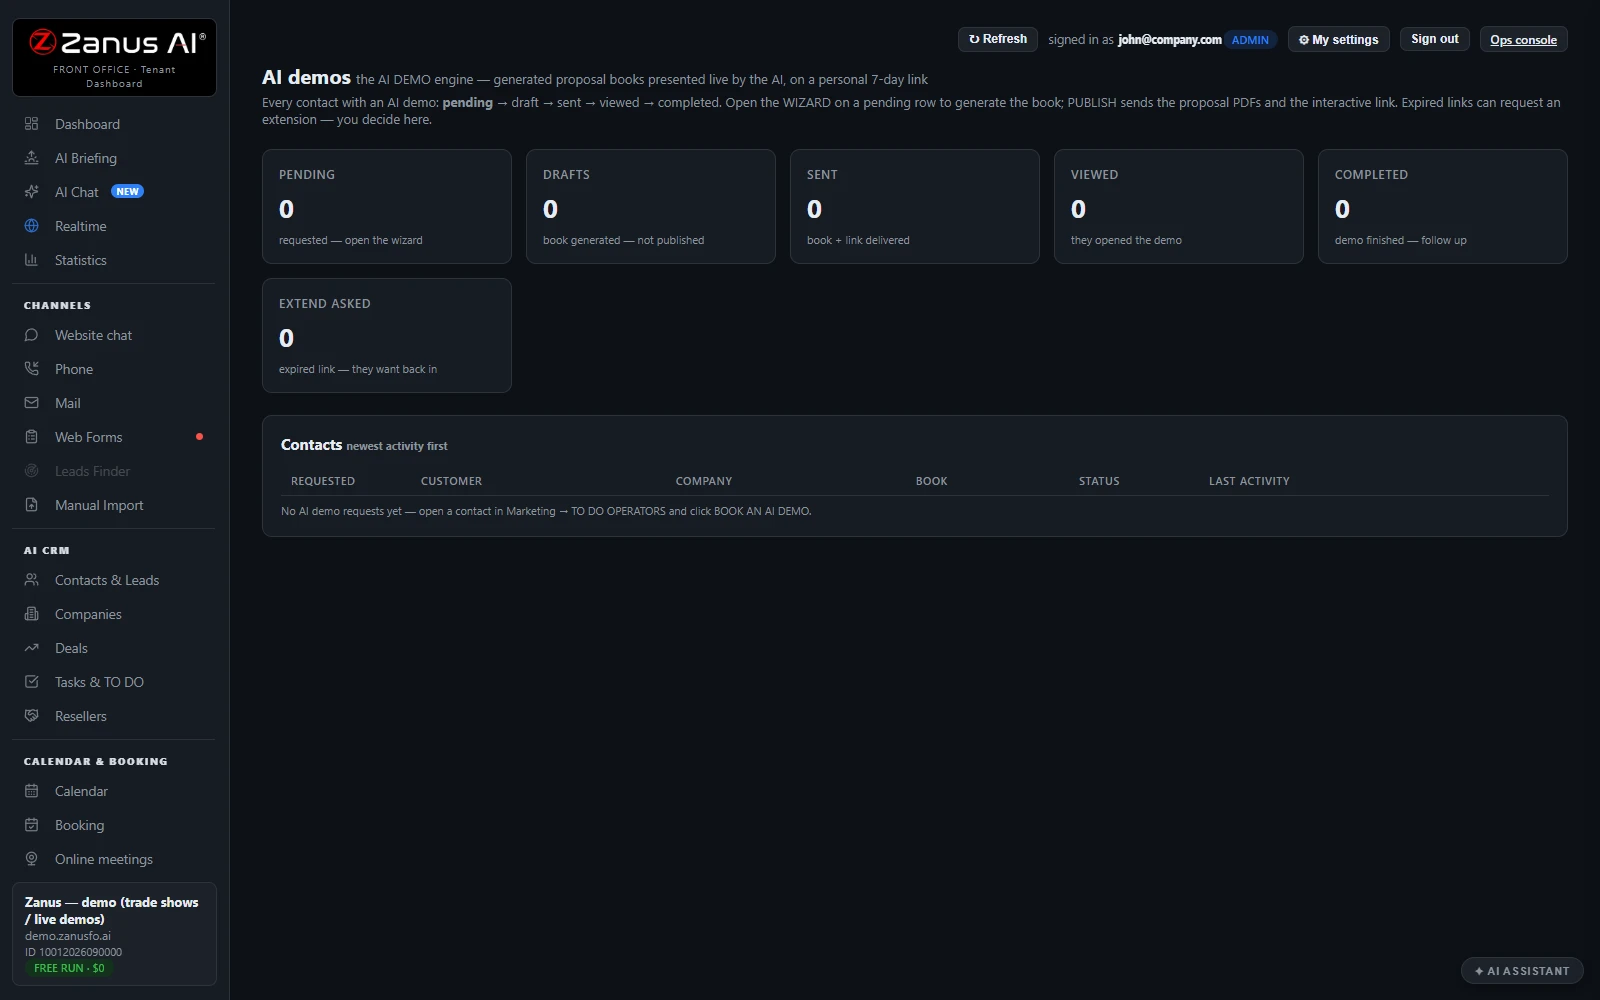The height and width of the screenshot is (1000, 1600).
Task: Click the Website chat bubble icon
Action: pyautogui.click(x=31, y=335)
